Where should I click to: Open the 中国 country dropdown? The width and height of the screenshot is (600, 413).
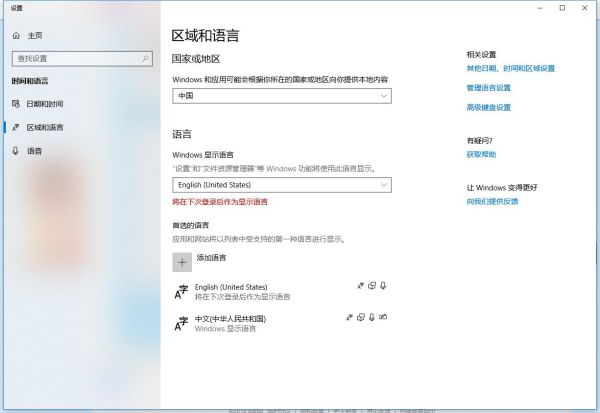coord(282,96)
